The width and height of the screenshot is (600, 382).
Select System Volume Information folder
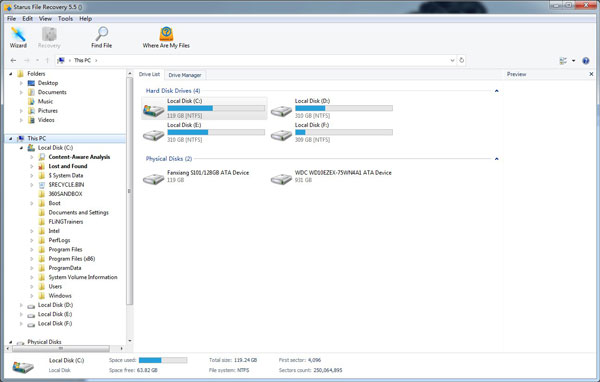[x=83, y=277]
